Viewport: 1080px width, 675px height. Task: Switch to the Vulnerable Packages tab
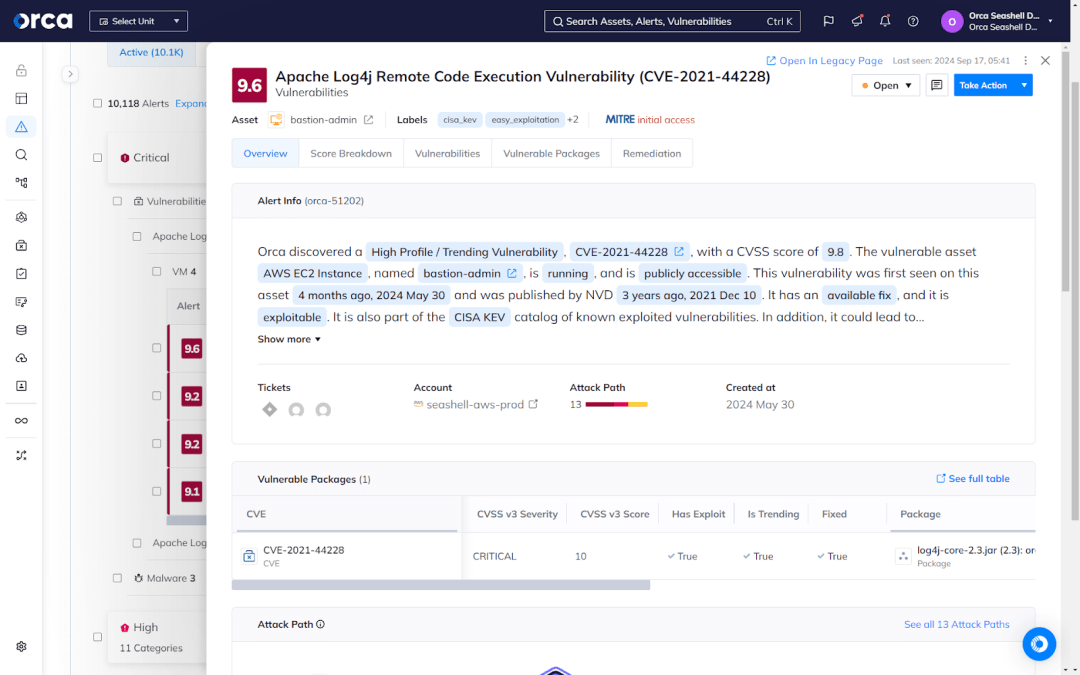point(551,154)
